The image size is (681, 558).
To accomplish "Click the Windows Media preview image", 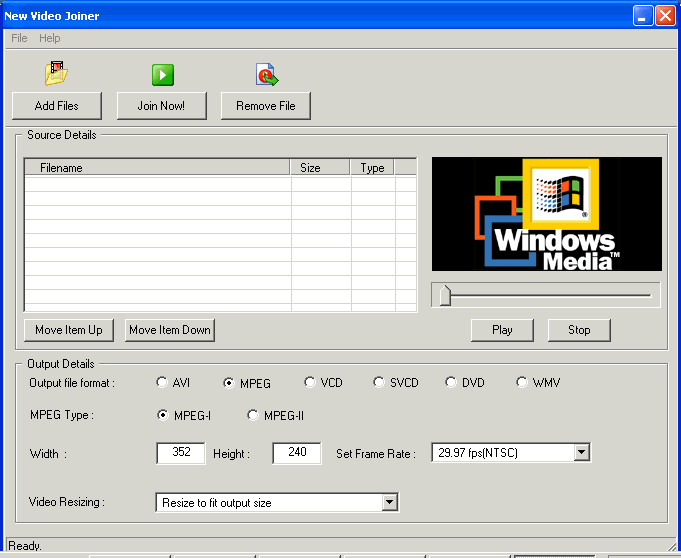I will (547, 214).
